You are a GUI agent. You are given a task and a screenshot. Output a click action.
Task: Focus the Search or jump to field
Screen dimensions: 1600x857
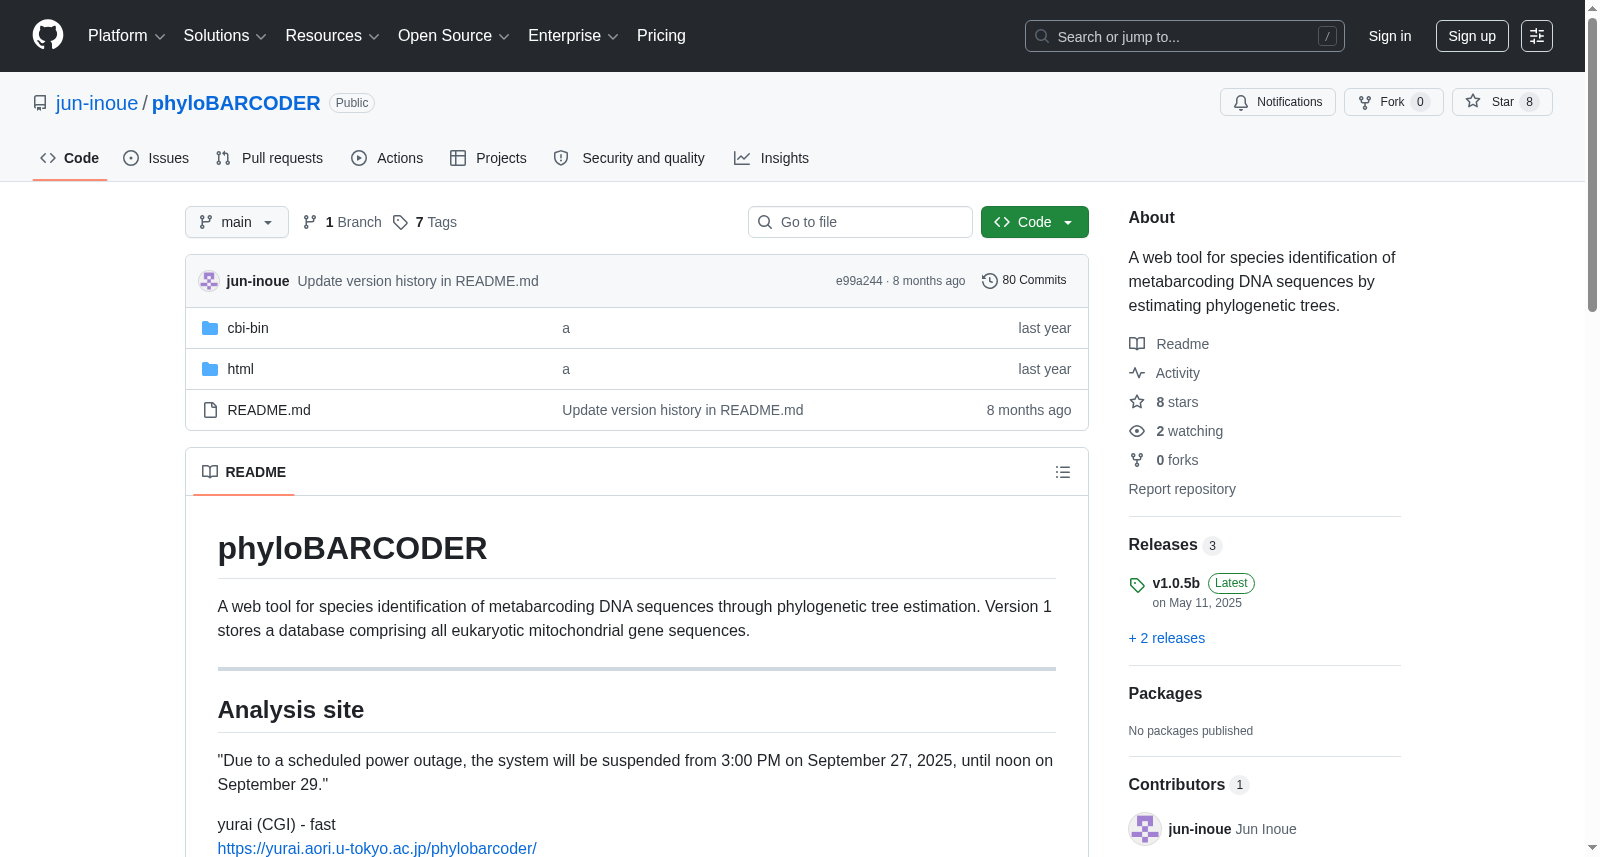1185,36
